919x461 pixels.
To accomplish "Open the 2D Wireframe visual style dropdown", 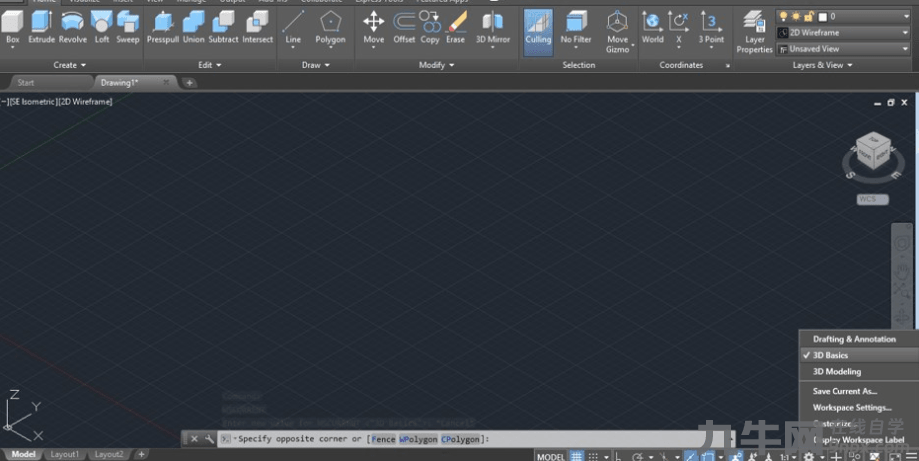I will tap(906, 33).
